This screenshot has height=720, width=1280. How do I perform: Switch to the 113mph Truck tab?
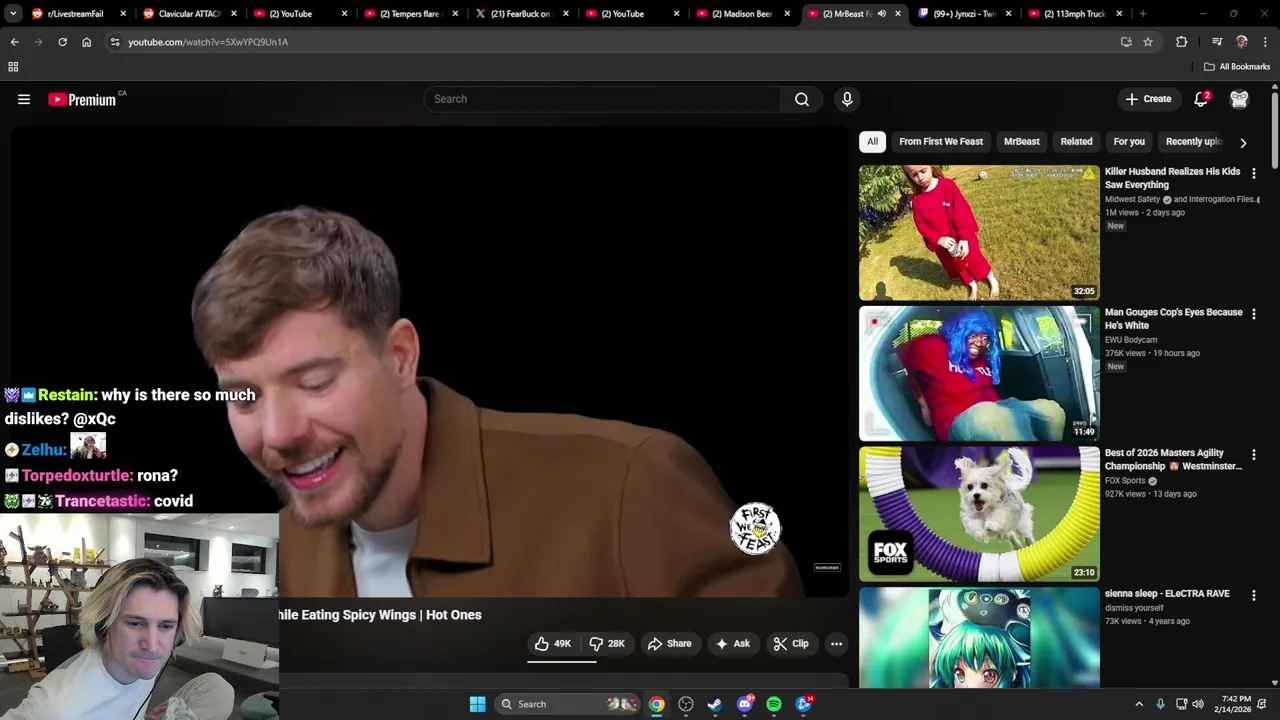tap(1075, 14)
